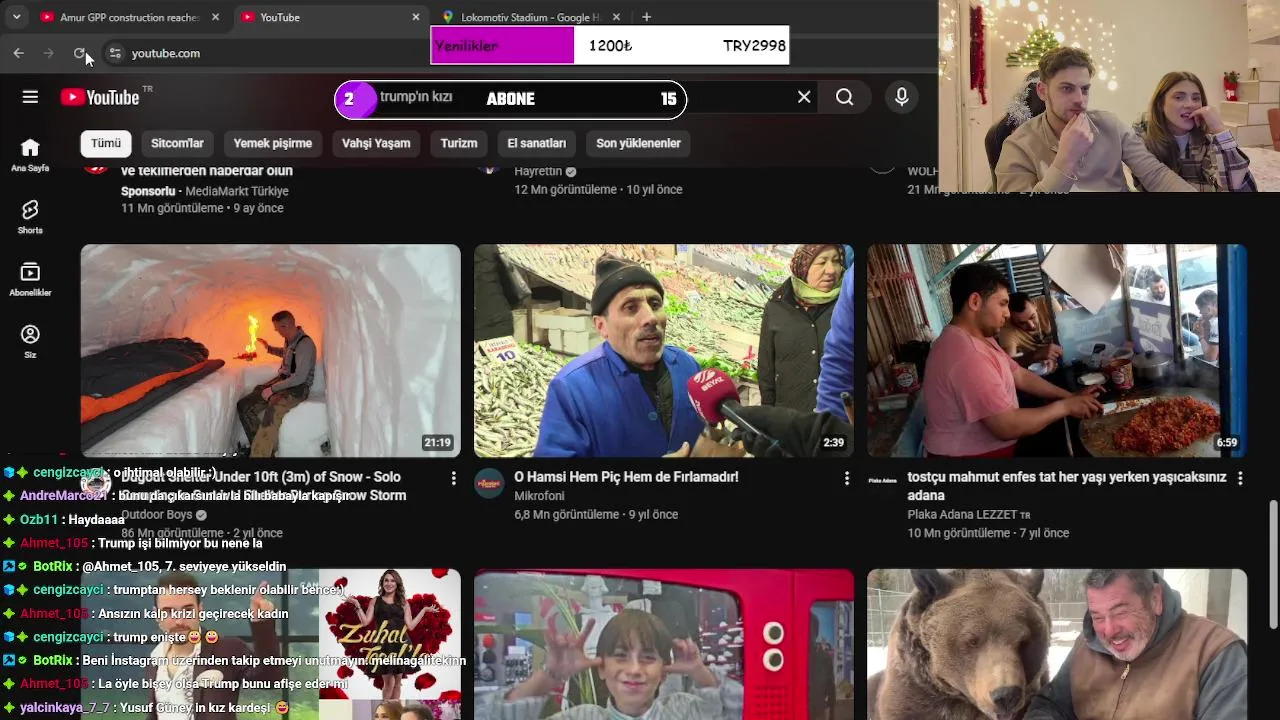This screenshot has width=1280, height=720.
Task: Clear the search box with X
Action: [804, 97]
